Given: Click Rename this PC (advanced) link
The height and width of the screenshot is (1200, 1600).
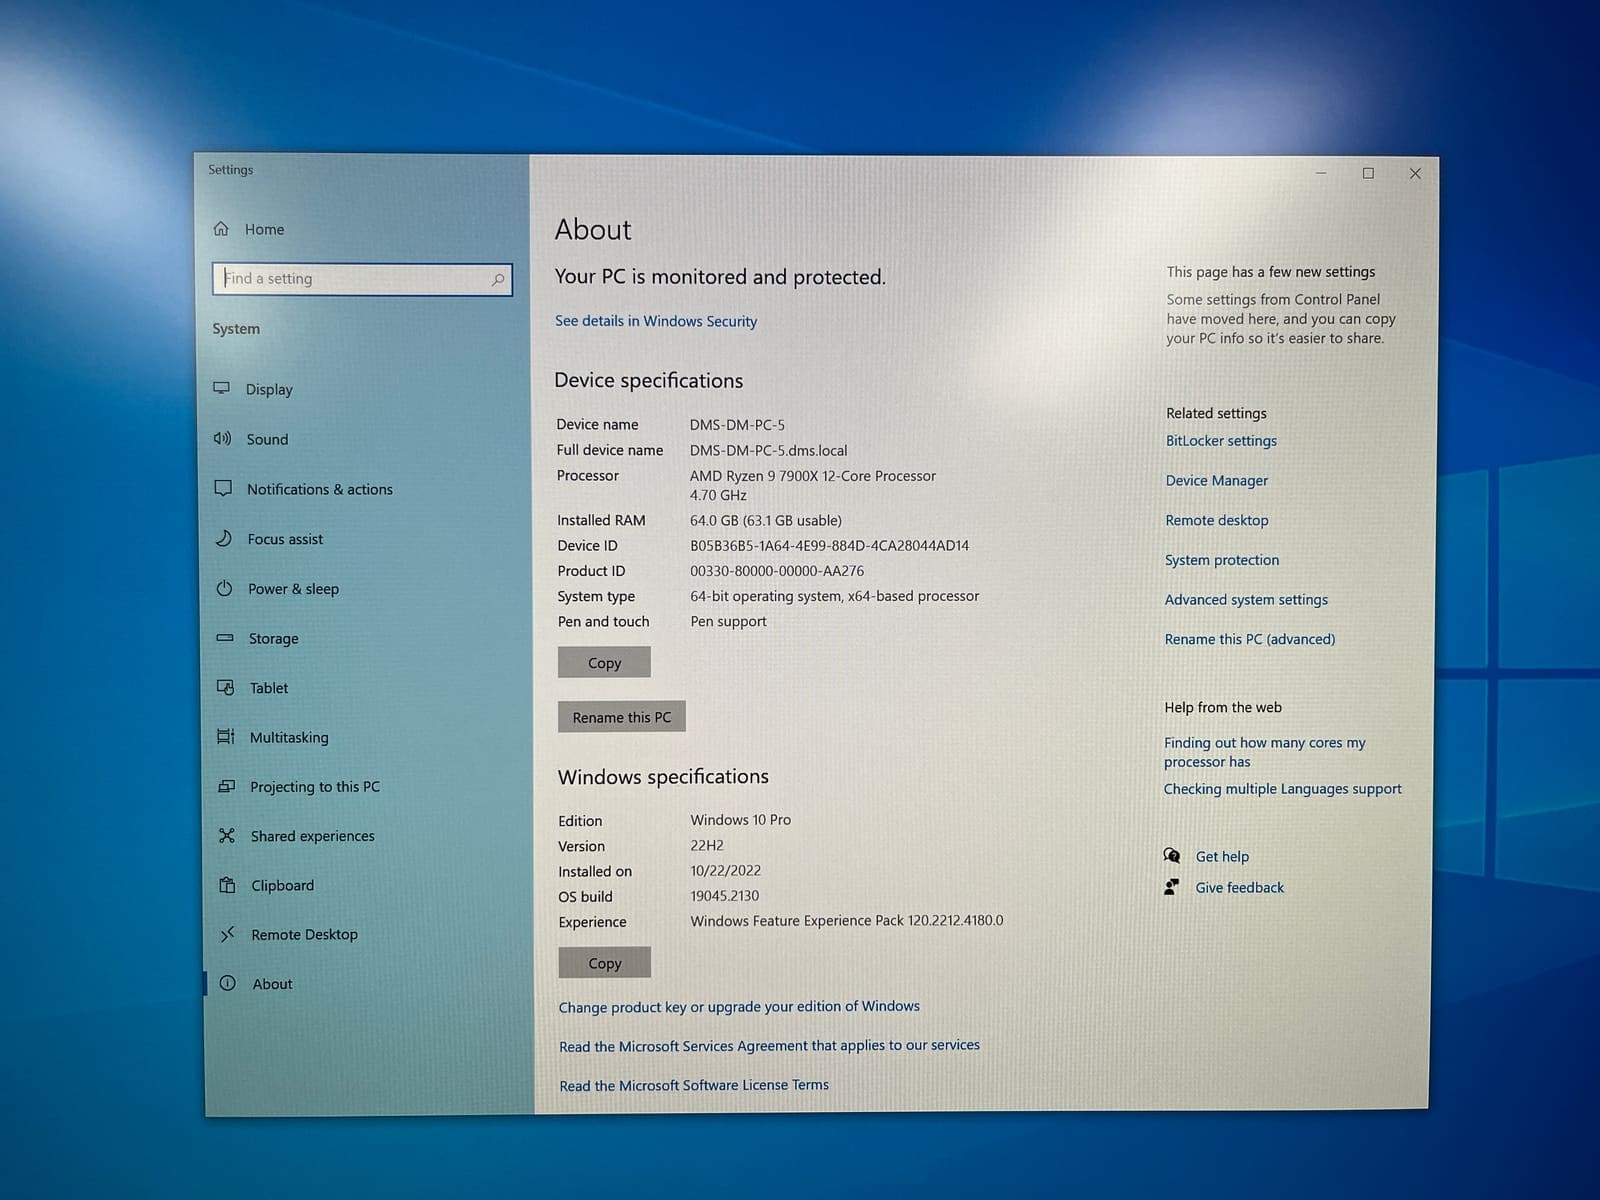Looking at the screenshot, I should [1250, 639].
